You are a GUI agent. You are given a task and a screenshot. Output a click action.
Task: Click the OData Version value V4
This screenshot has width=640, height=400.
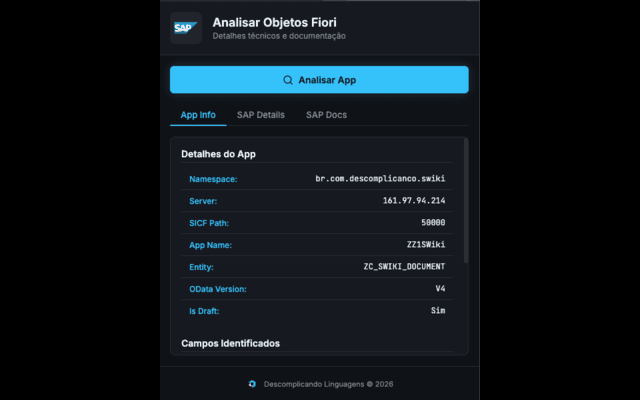pos(440,289)
